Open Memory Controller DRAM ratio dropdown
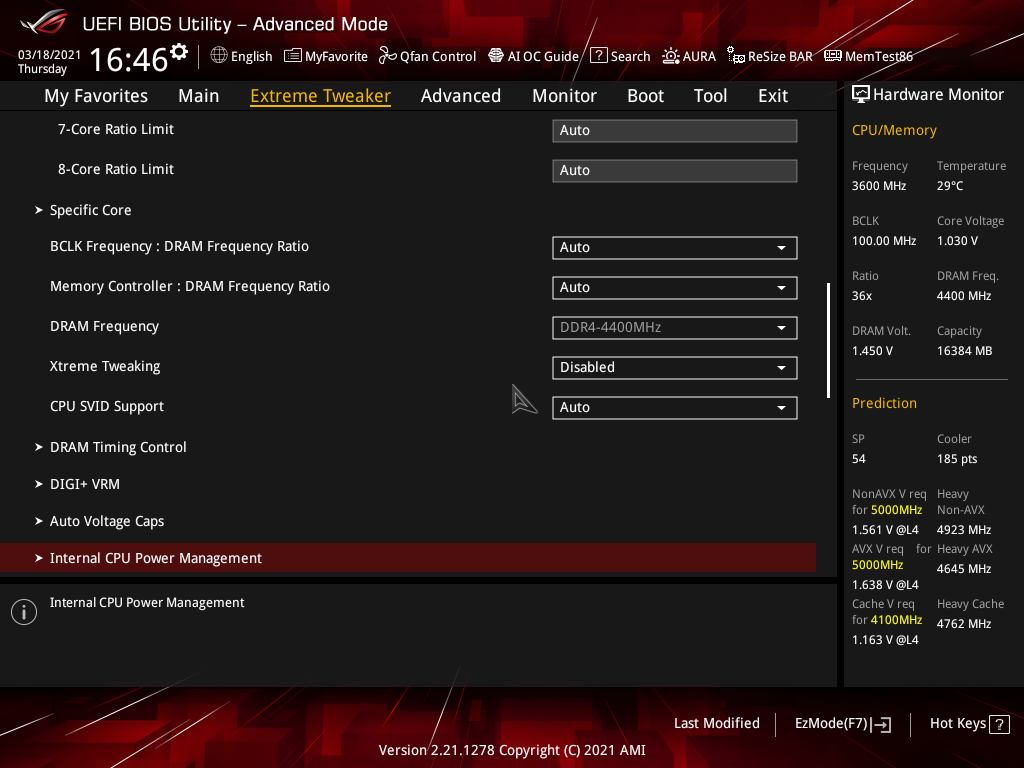This screenshot has height=768, width=1024. [675, 287]
